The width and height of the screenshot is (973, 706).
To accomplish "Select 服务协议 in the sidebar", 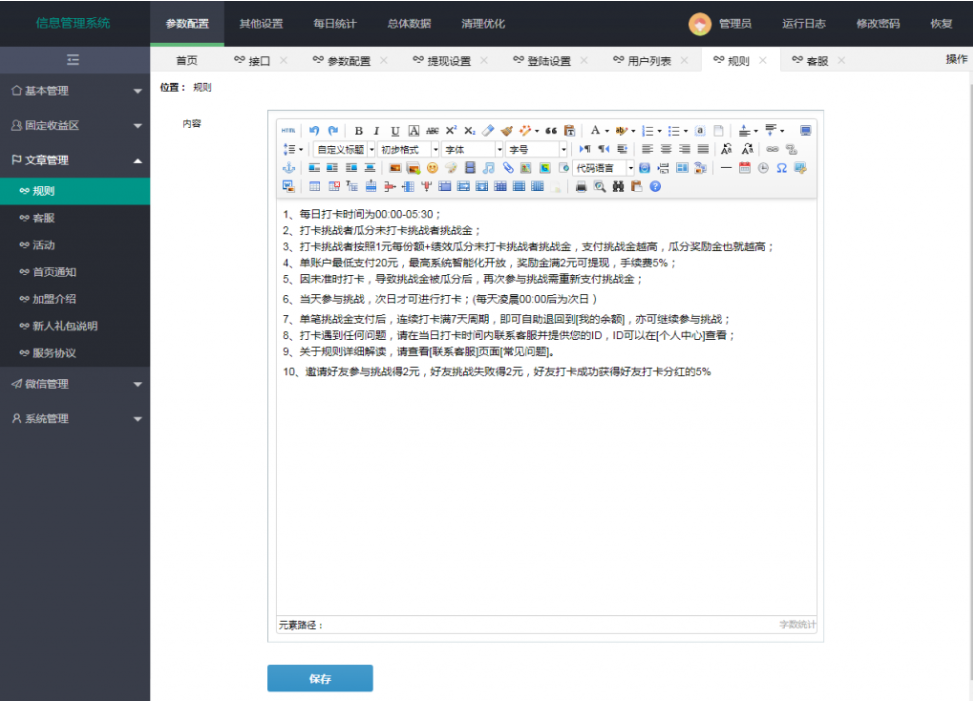I will click(54, 353).
